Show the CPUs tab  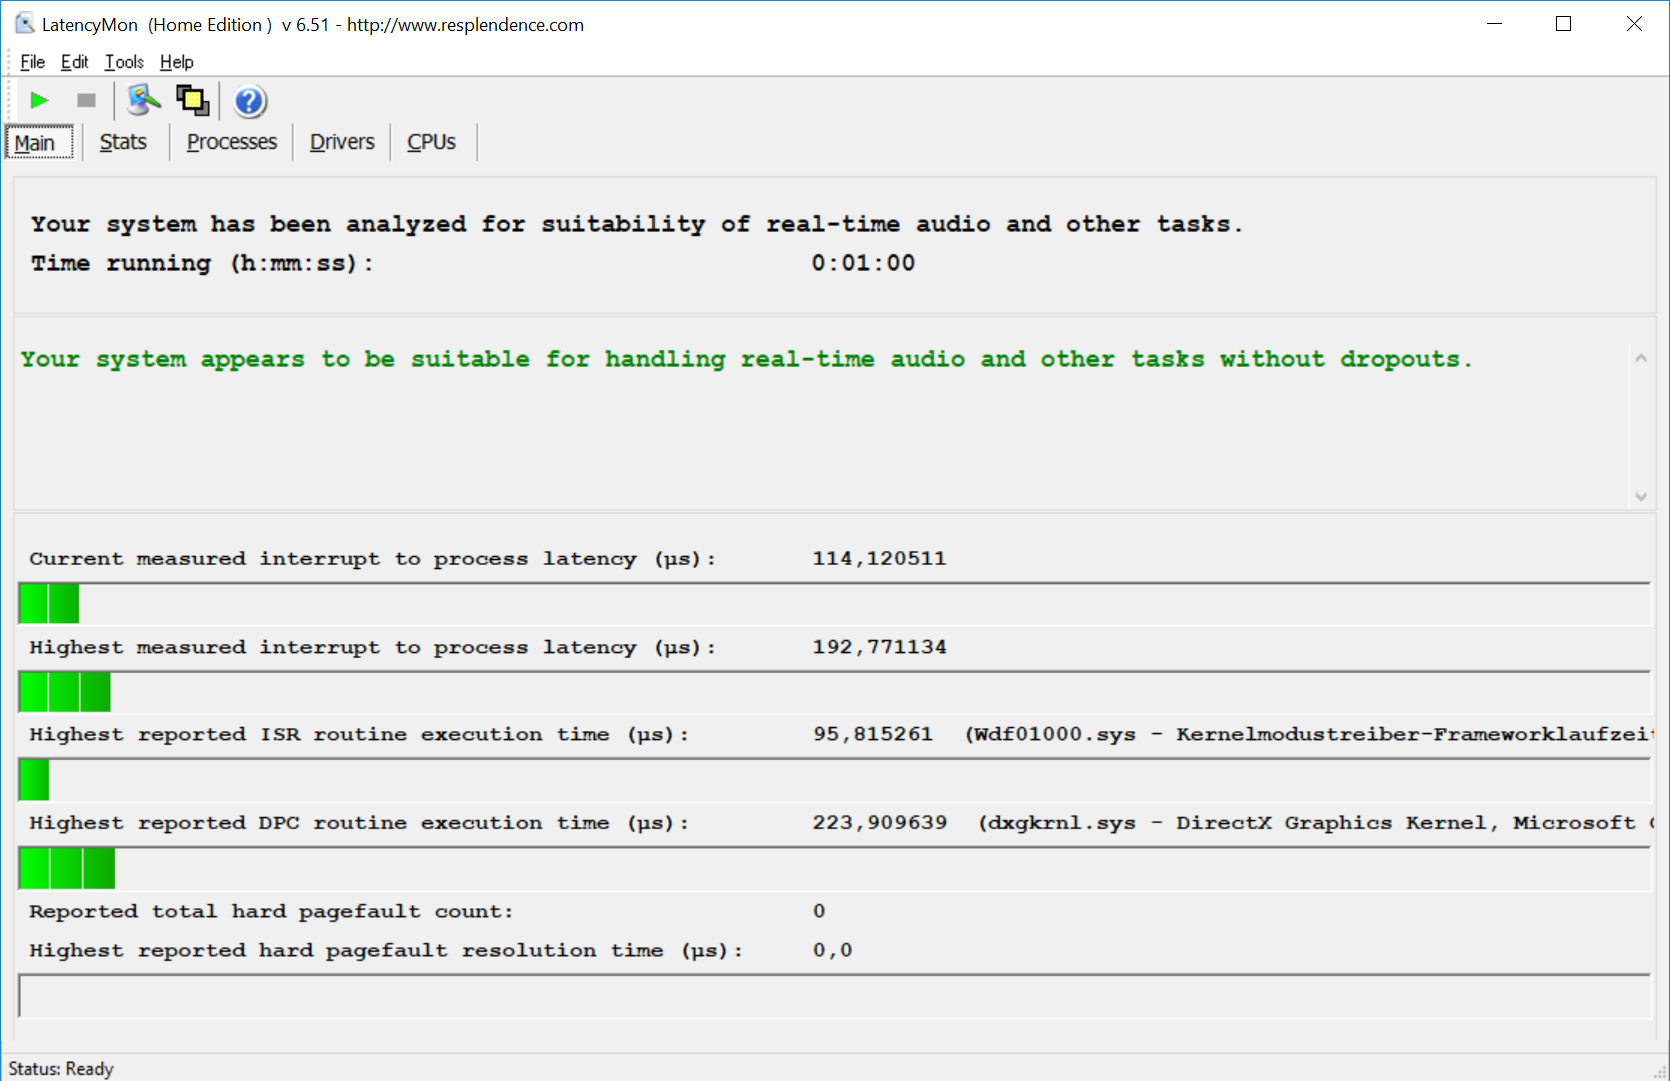click(431, 142)
